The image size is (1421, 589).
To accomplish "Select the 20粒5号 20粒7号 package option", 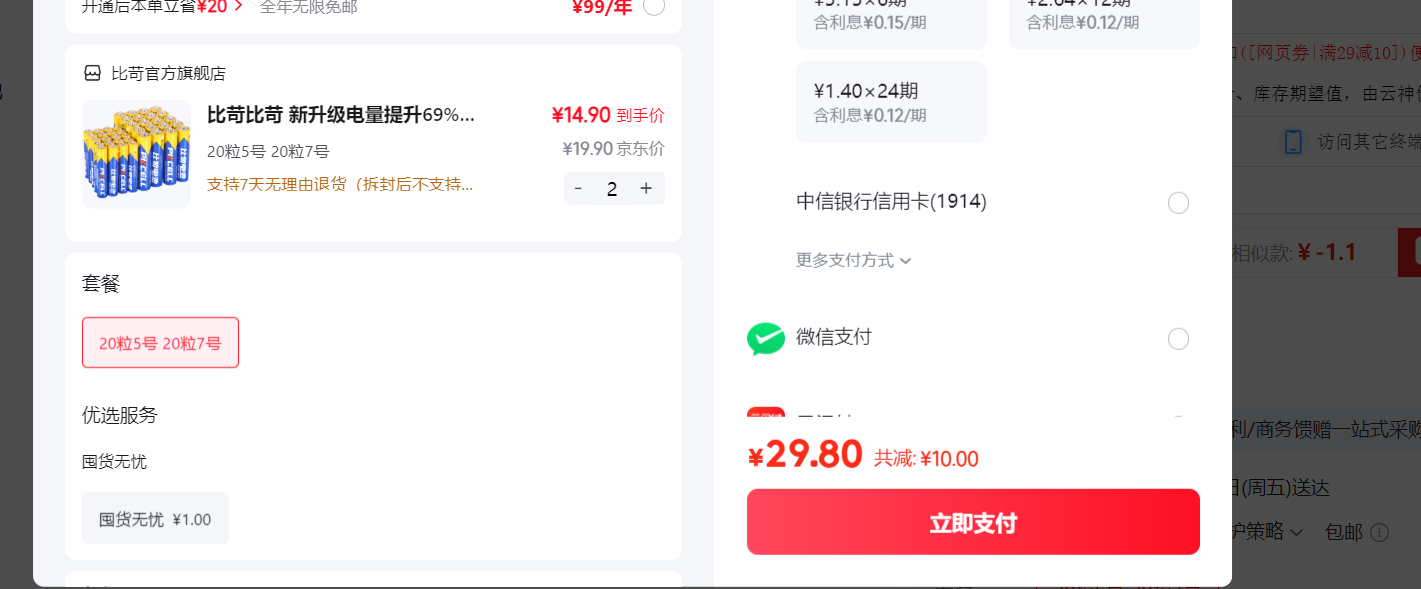I will [160, 343].
